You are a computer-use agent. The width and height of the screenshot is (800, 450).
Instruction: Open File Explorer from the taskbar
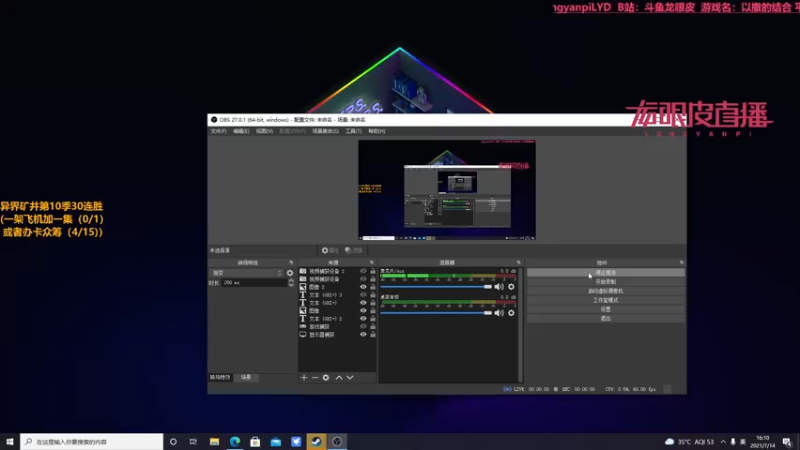click(x=214, y=441)
